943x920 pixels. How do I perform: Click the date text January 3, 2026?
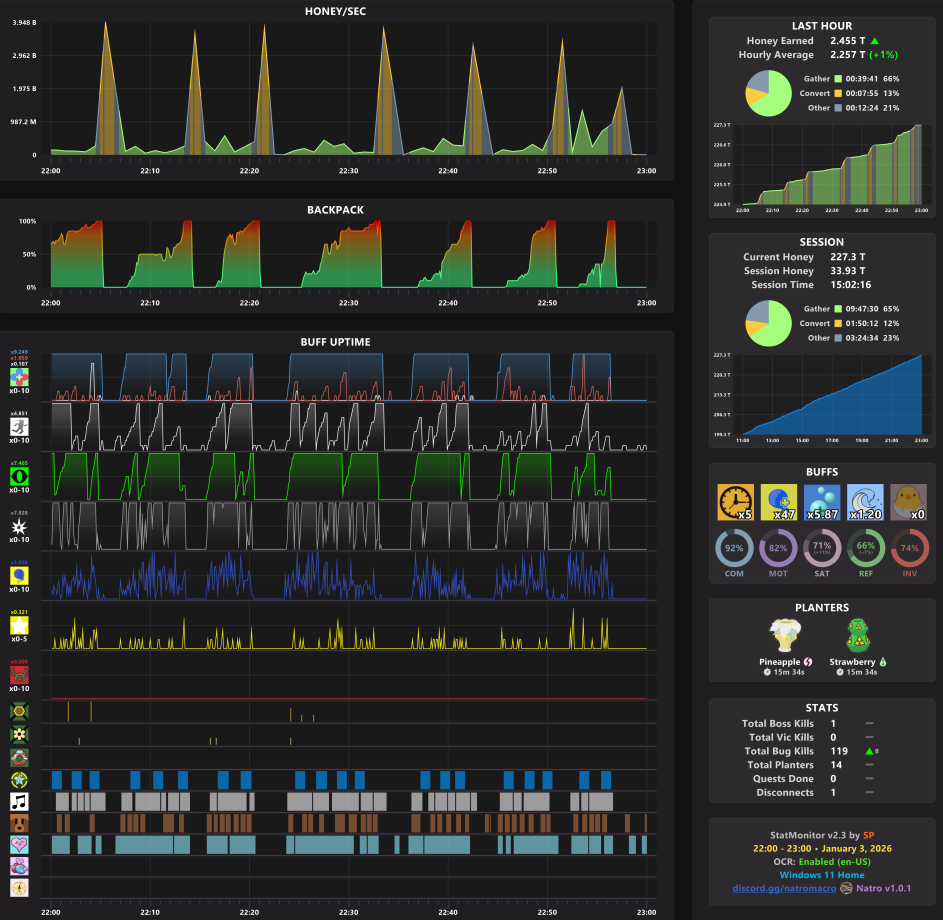856,848
